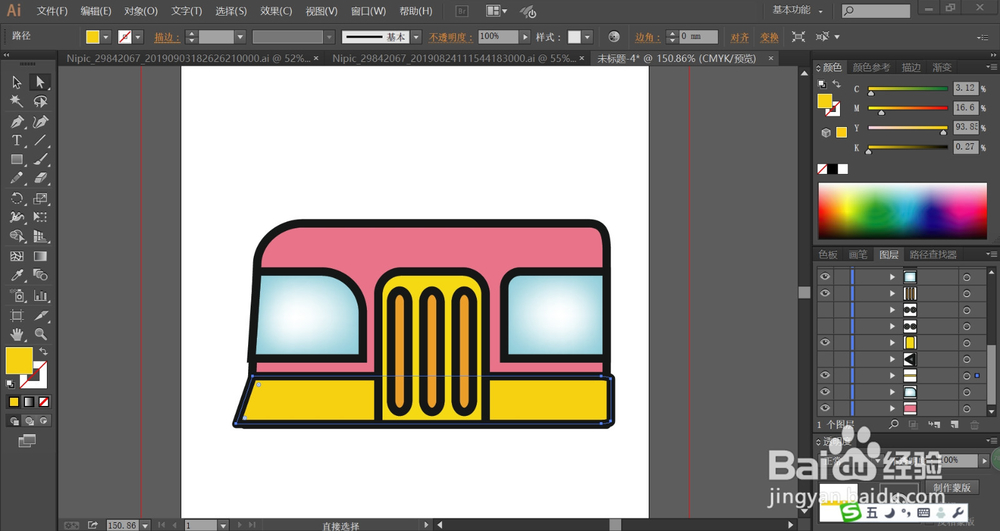Select the Pen tool
The height and width of the screenshot is (531, 1000).
tap(17, 121)
